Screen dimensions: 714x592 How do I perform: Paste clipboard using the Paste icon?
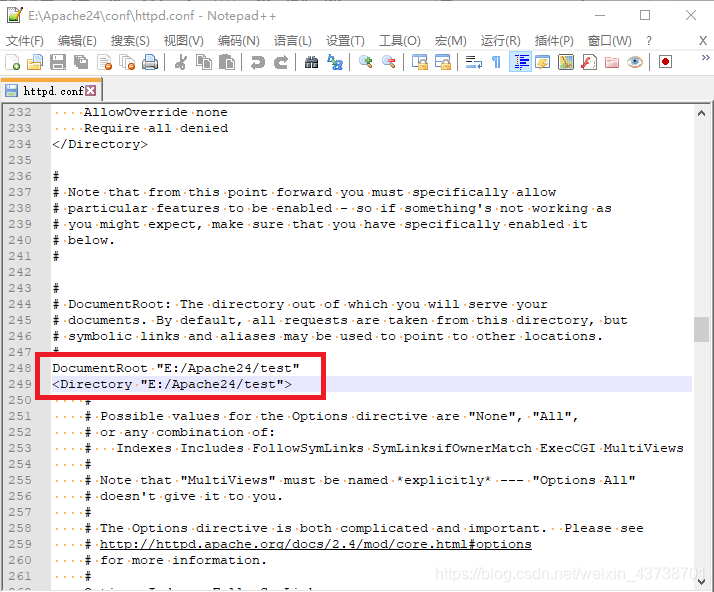point(227,62)
